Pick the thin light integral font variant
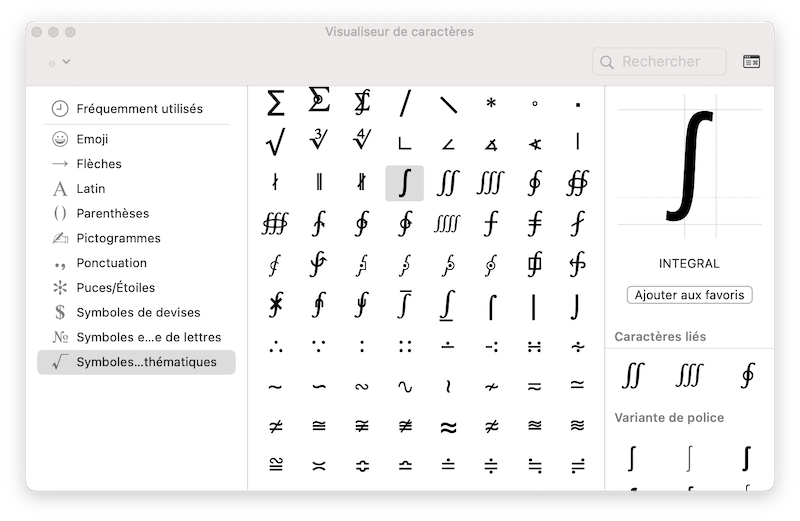 (689, 458)
